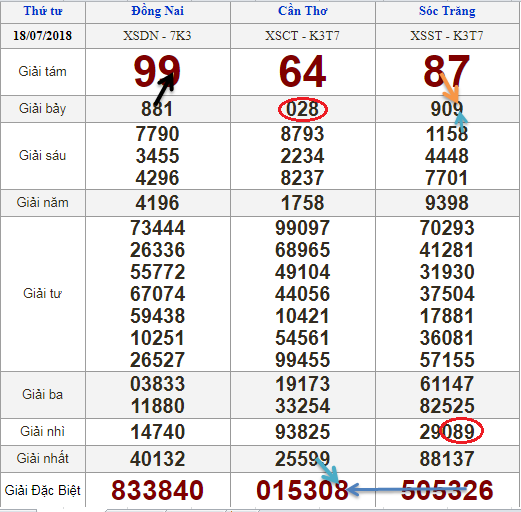Screen dimensions: 521x512
Task: Click the Giải tám number 64
Action: [302, 71]
